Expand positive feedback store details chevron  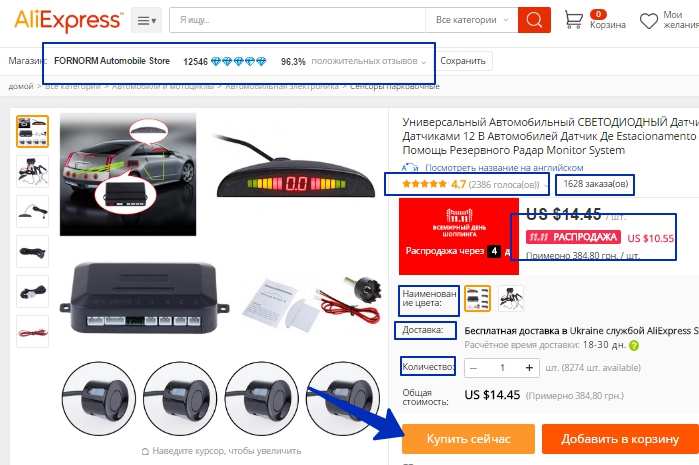point(424,62)
